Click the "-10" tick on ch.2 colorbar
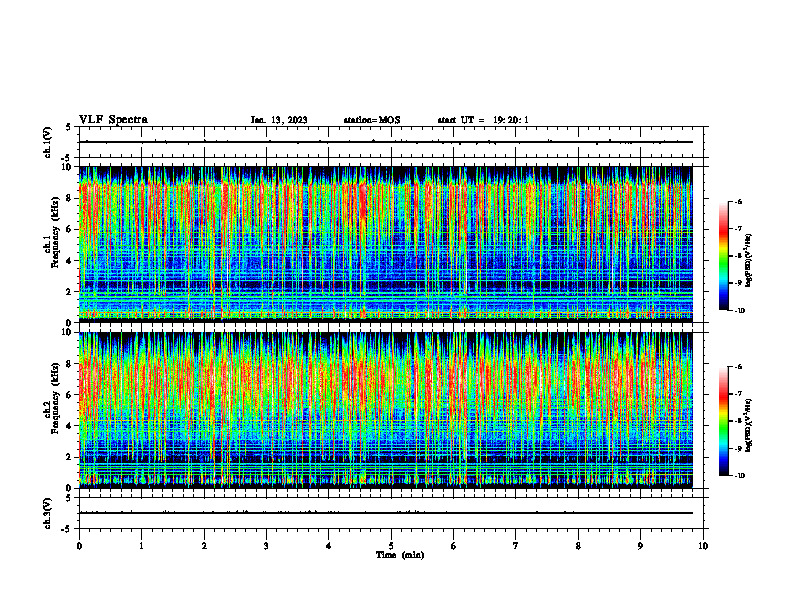792x612 pixels. 740,476
